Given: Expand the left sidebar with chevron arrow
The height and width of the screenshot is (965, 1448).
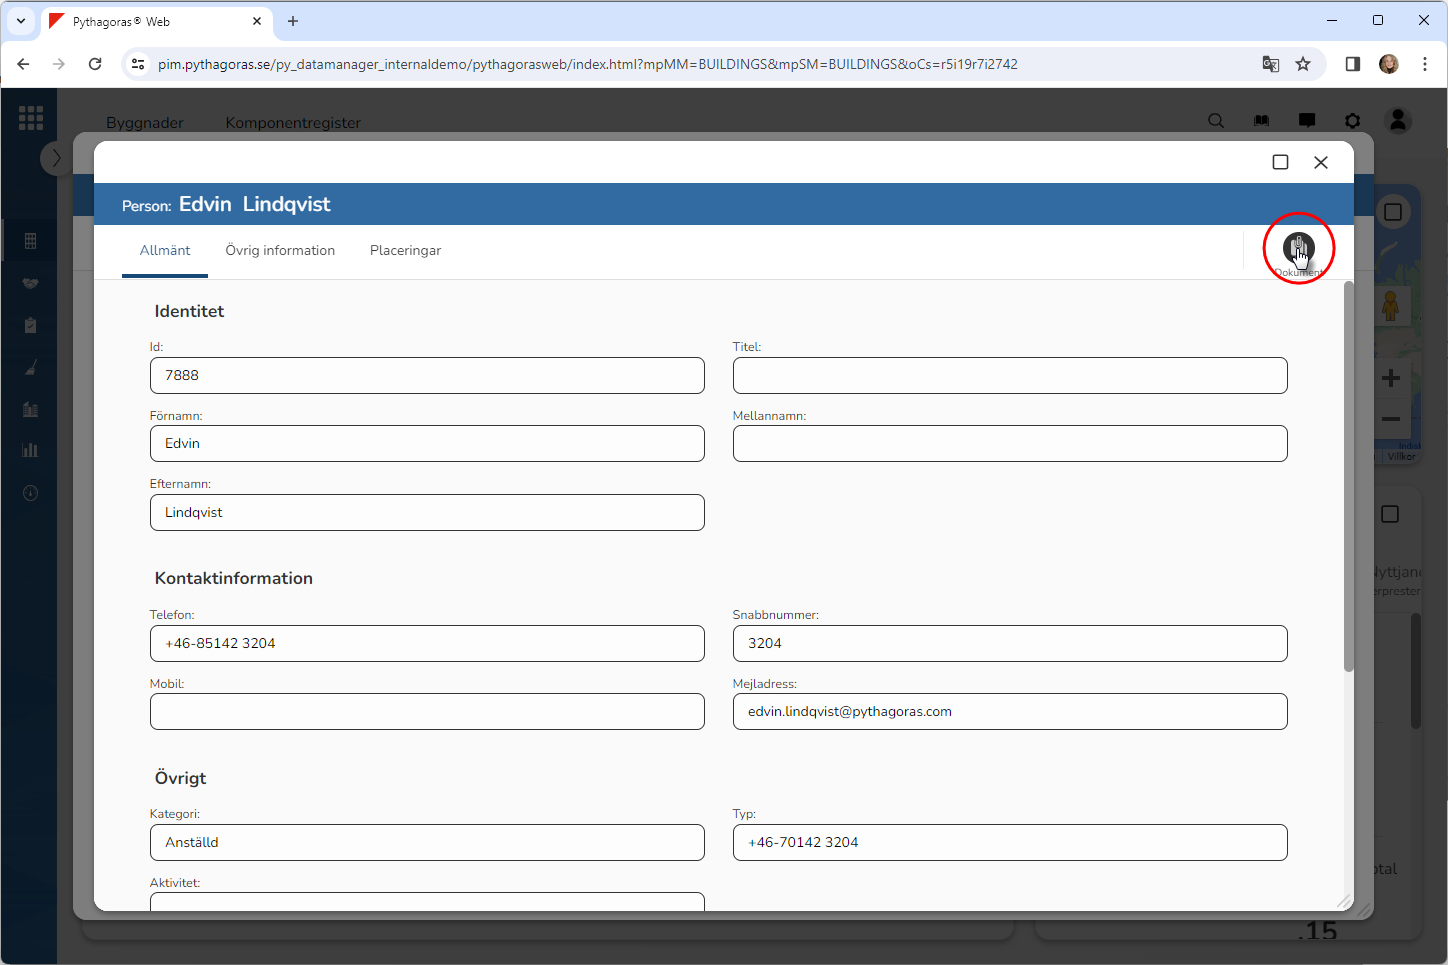Looking at the screenshot, I should coord(56,158).
